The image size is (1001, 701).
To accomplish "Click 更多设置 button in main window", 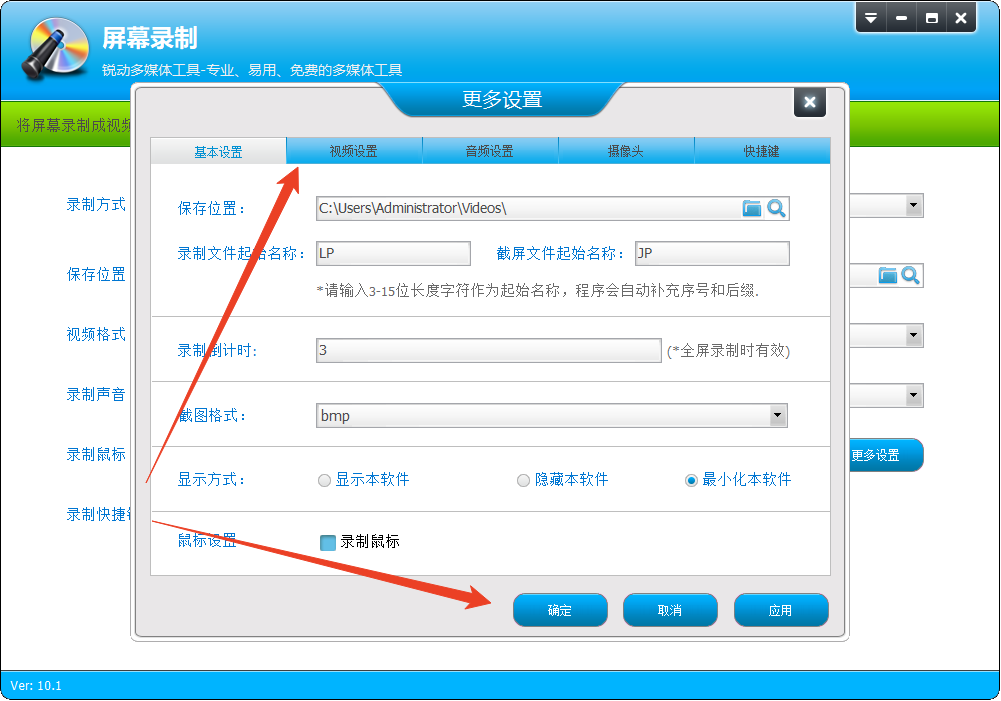I will (x=885, y=455).
